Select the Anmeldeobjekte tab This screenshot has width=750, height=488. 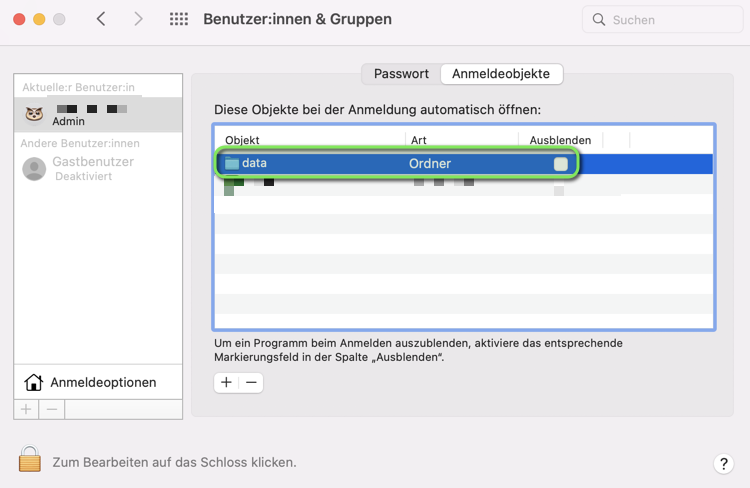pyautogui.click(x=501, y=74)
